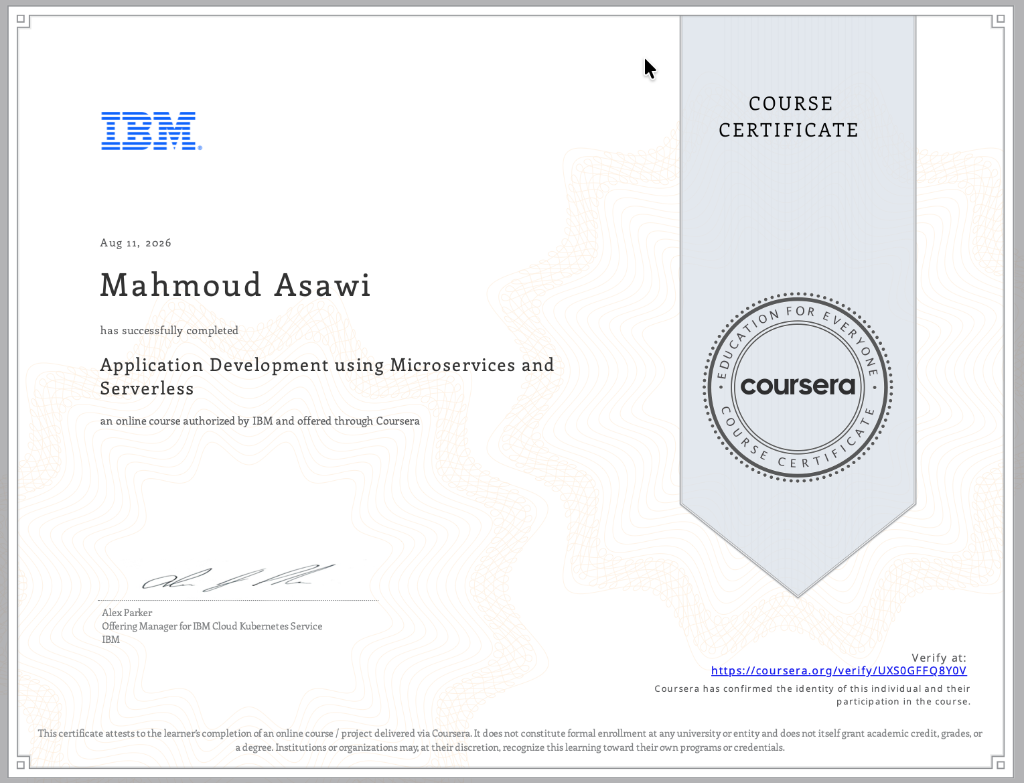This screenshot has height=783, width=1024.
Task: Click 'Coursera has confirmed the identity' text
Action: [812, 695]
